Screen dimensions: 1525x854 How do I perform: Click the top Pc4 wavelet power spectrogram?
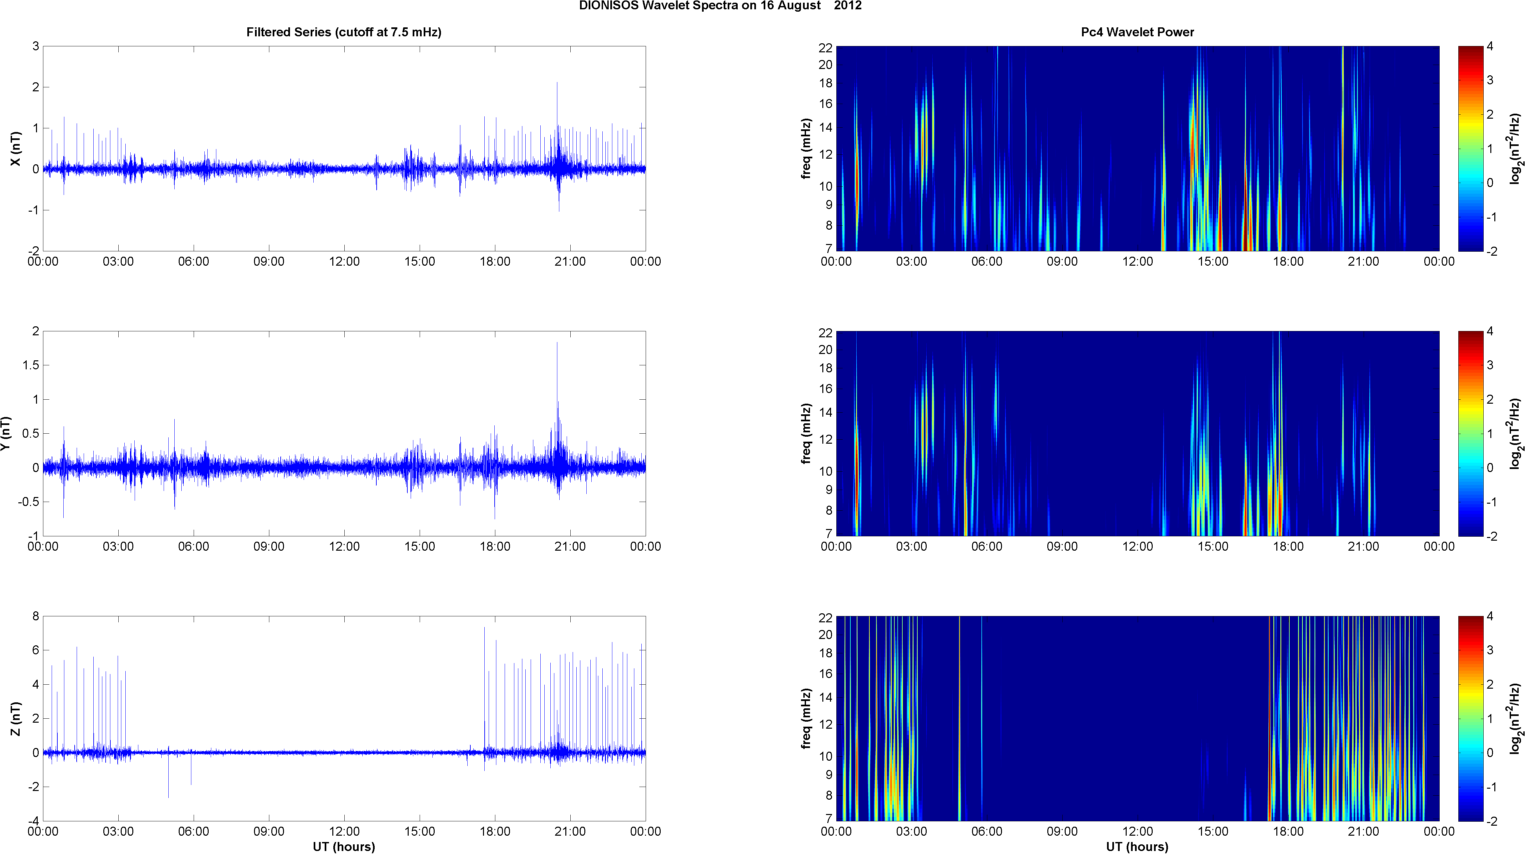click(1137, 148)
